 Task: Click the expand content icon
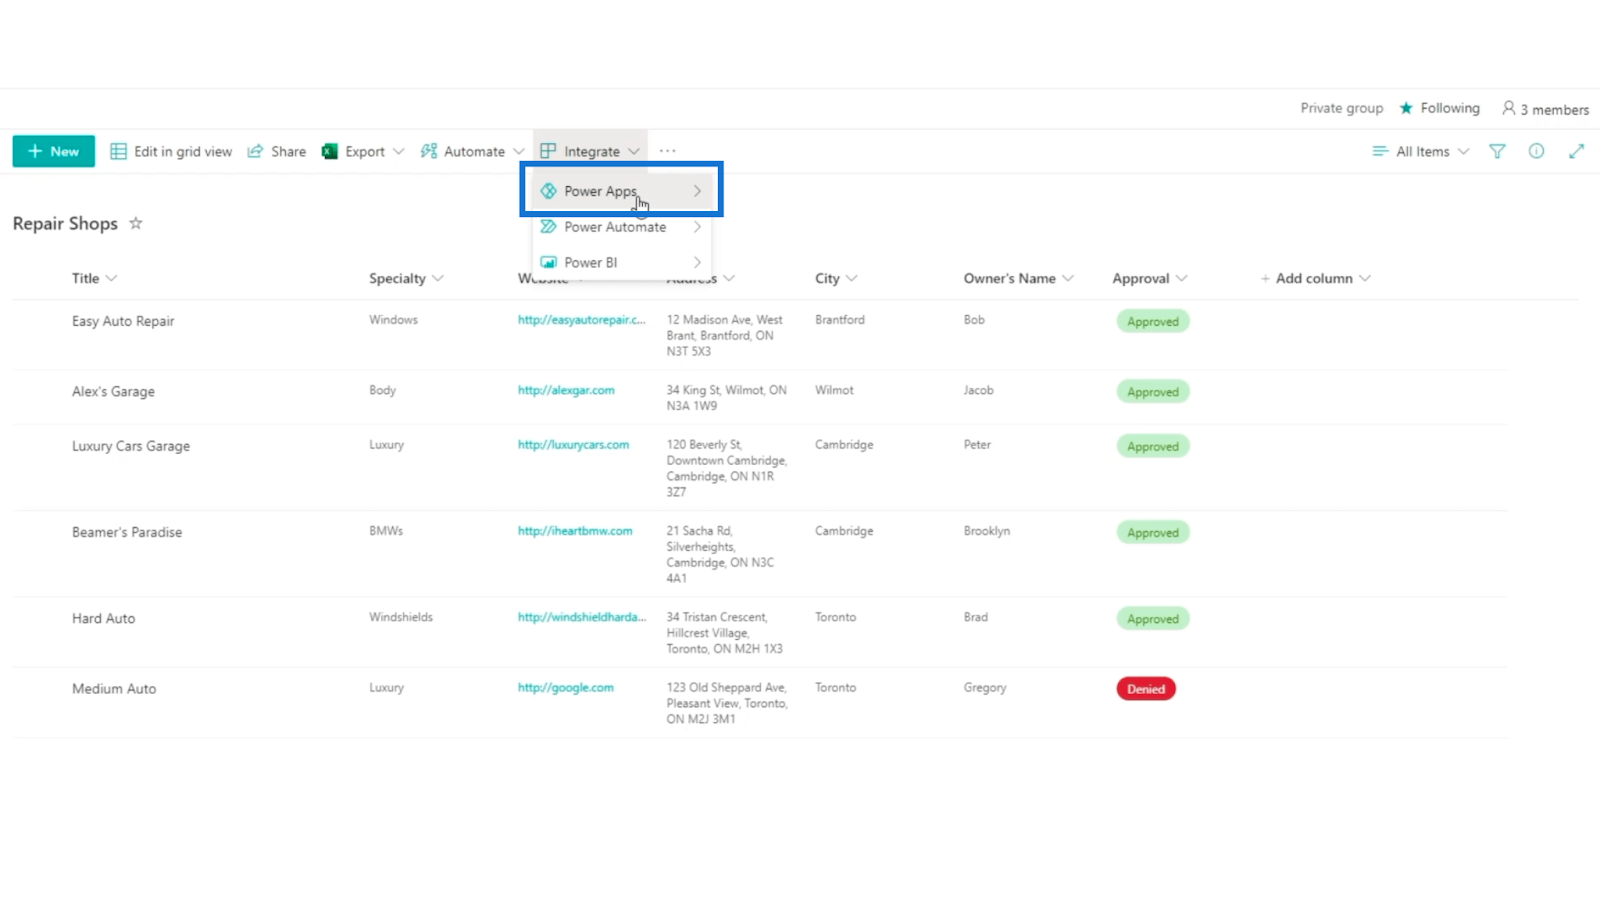[1576, 151]
